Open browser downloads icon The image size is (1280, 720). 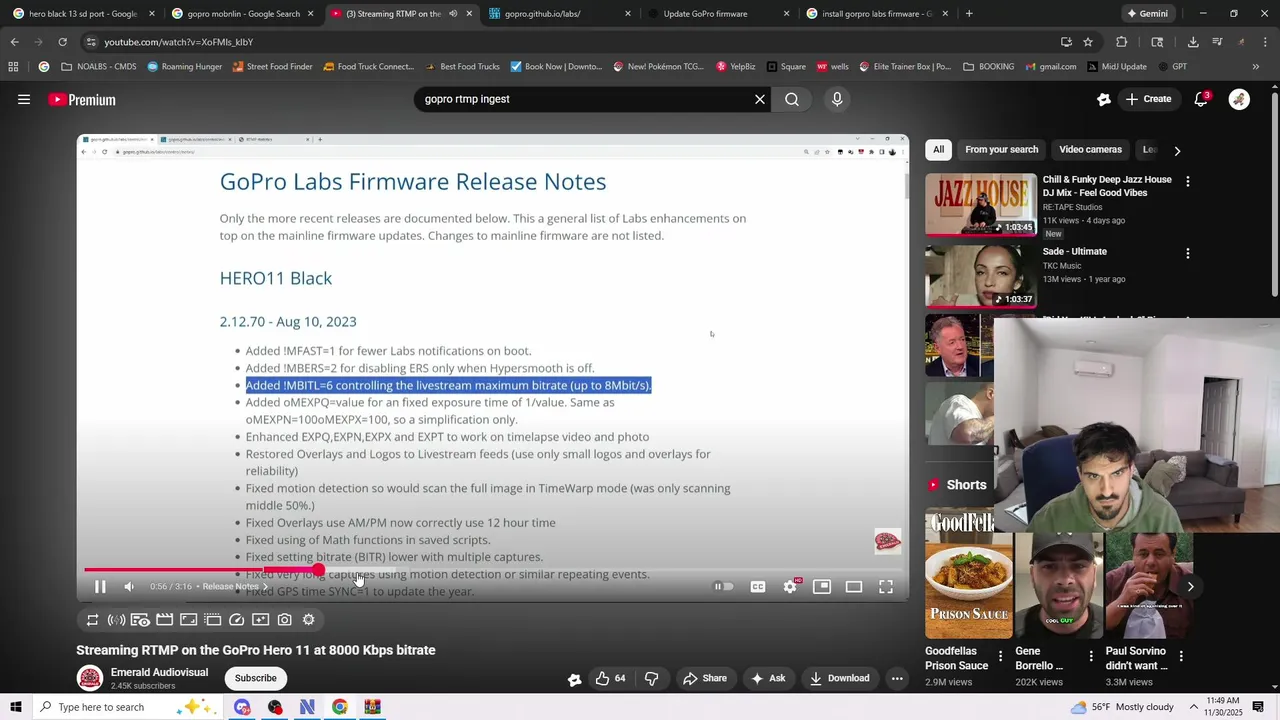(1193, 42)
